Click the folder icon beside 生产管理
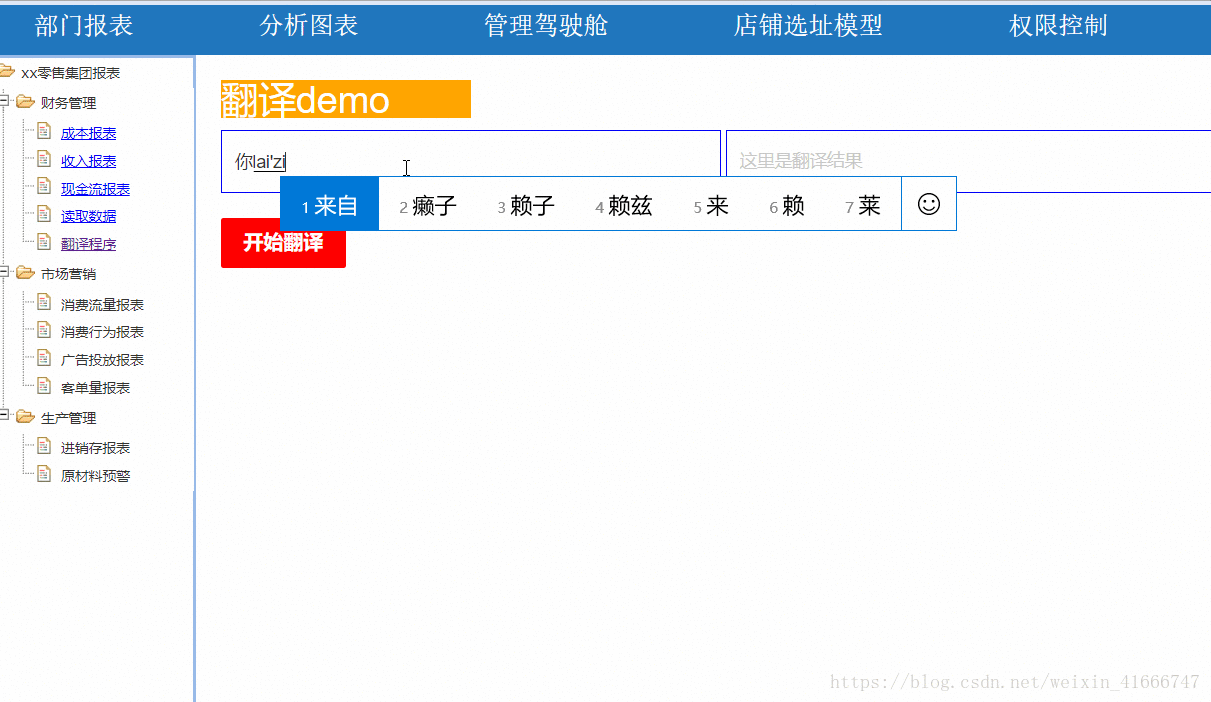 pyautogui.click(x=27, y=417)
